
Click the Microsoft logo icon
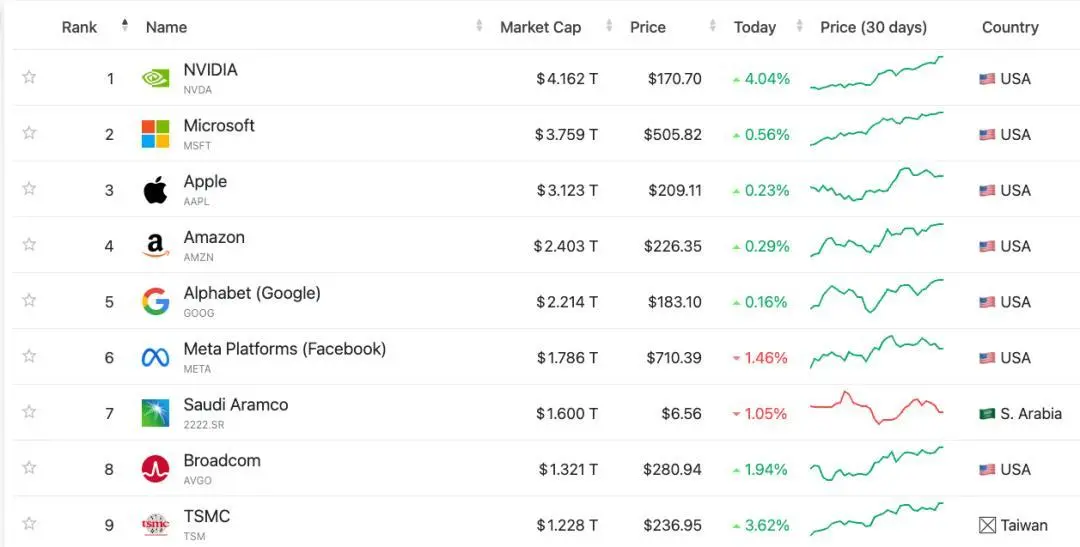tap(155, 134)
